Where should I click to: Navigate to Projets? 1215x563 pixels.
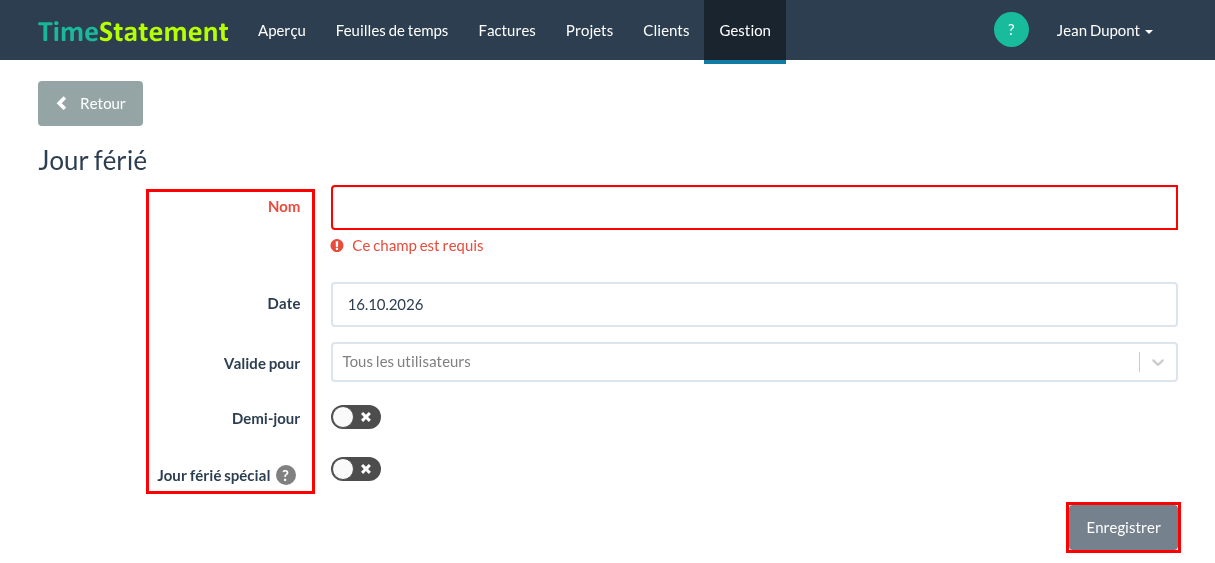(x=590, y=31)
